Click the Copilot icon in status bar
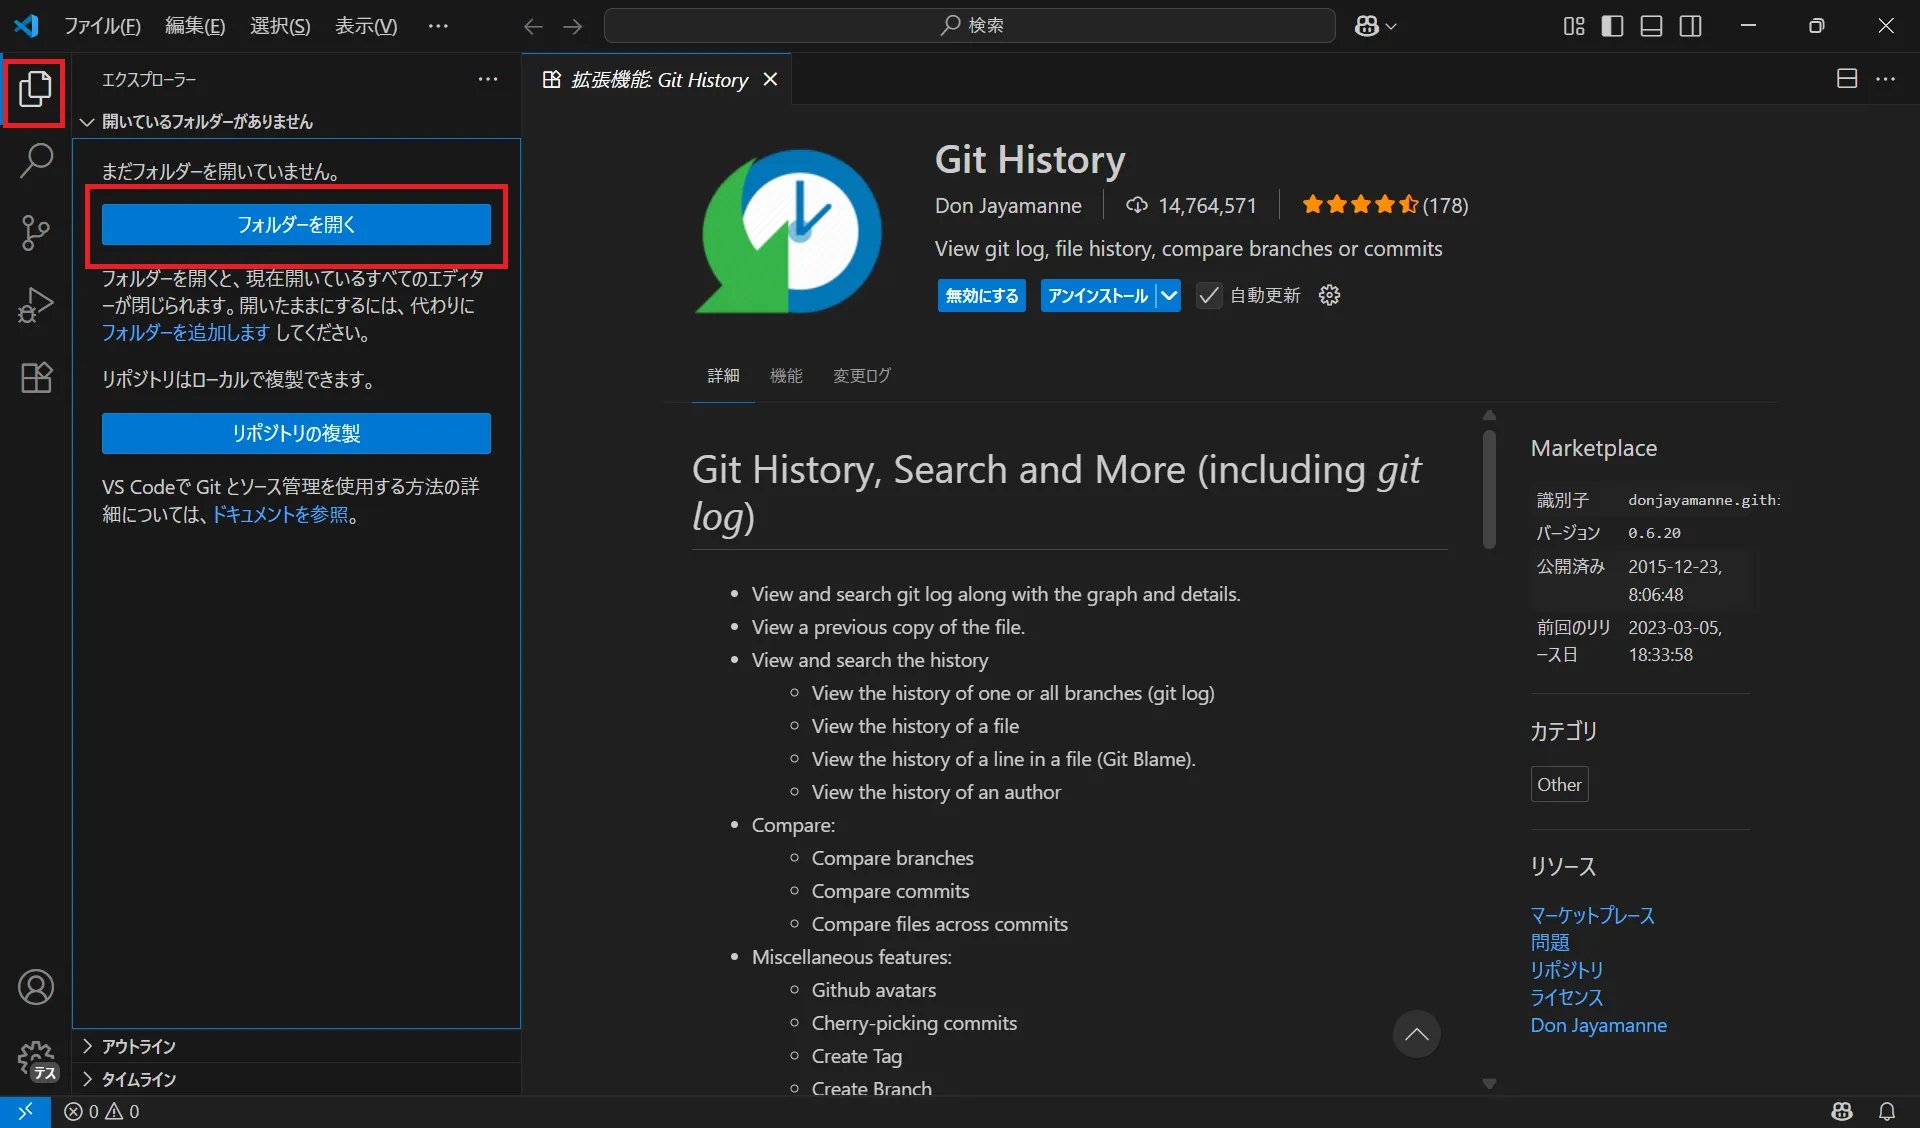The image size is (1920, 1128). pyautogui.click(x=1841, y=1111)
